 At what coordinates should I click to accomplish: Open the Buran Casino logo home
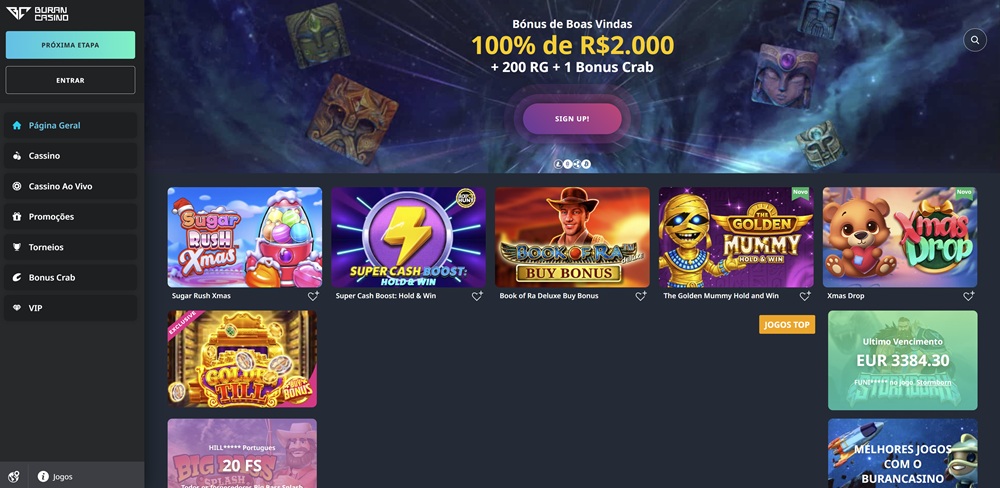[38, 14]
